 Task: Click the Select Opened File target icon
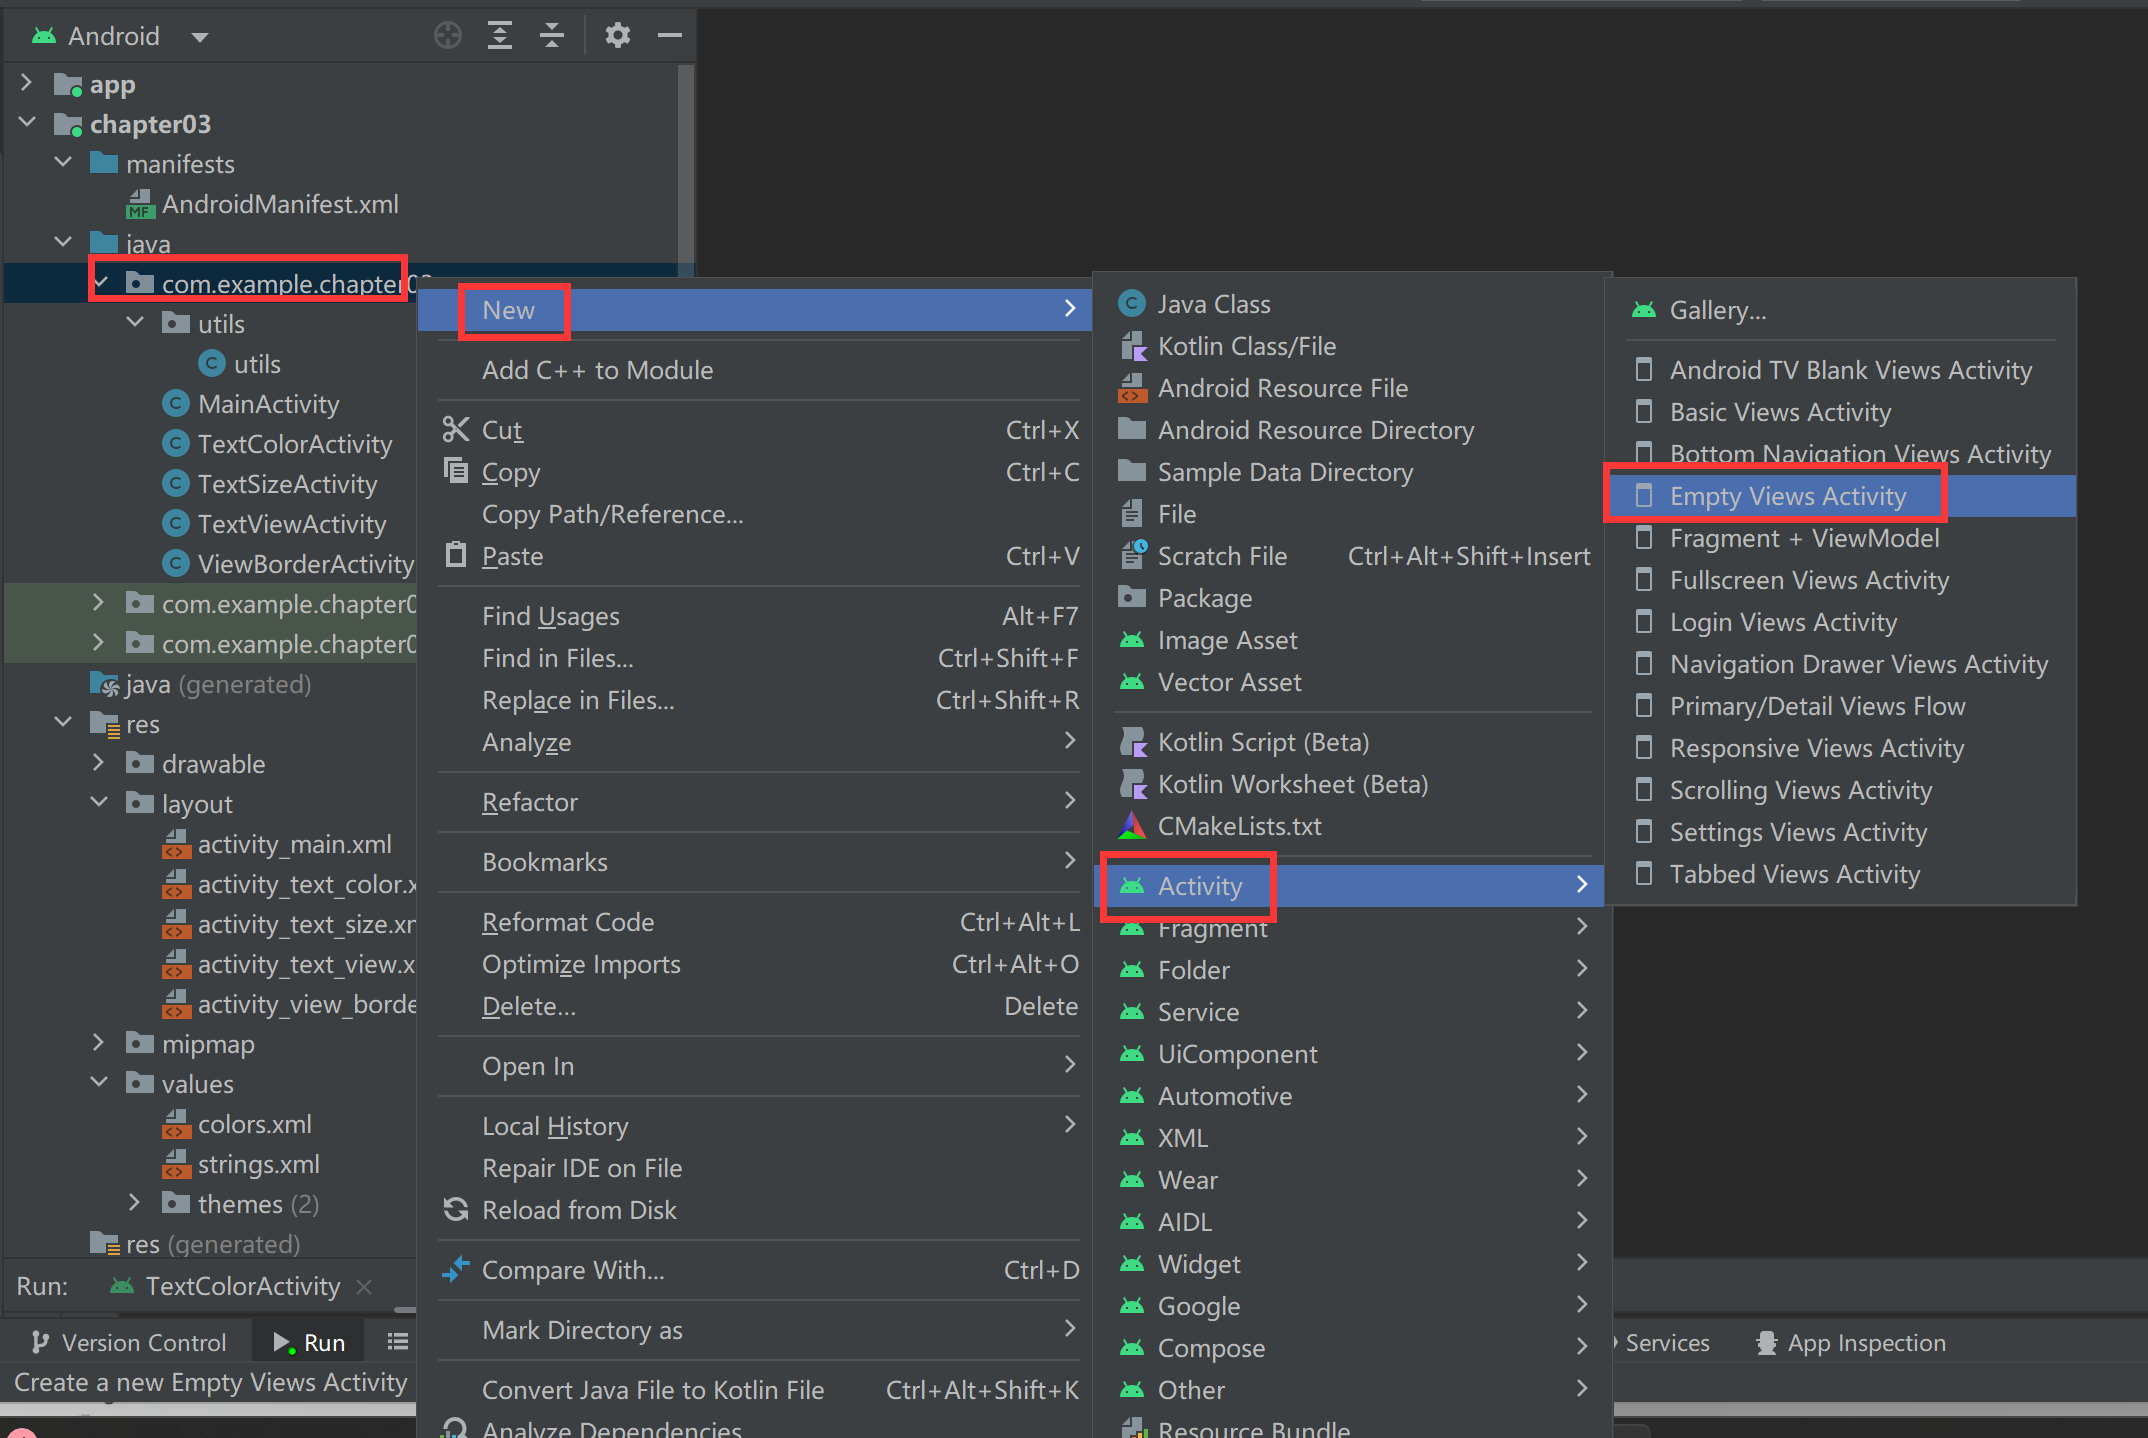pyautogui.click(x=448, y=36)
